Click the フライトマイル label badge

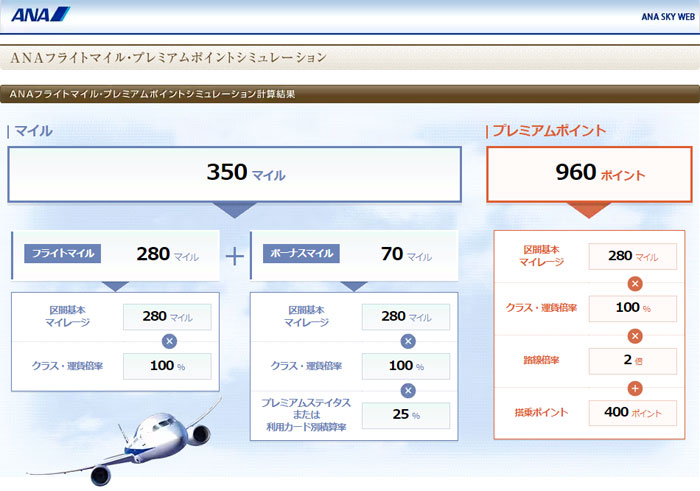[x=62, y=254]
